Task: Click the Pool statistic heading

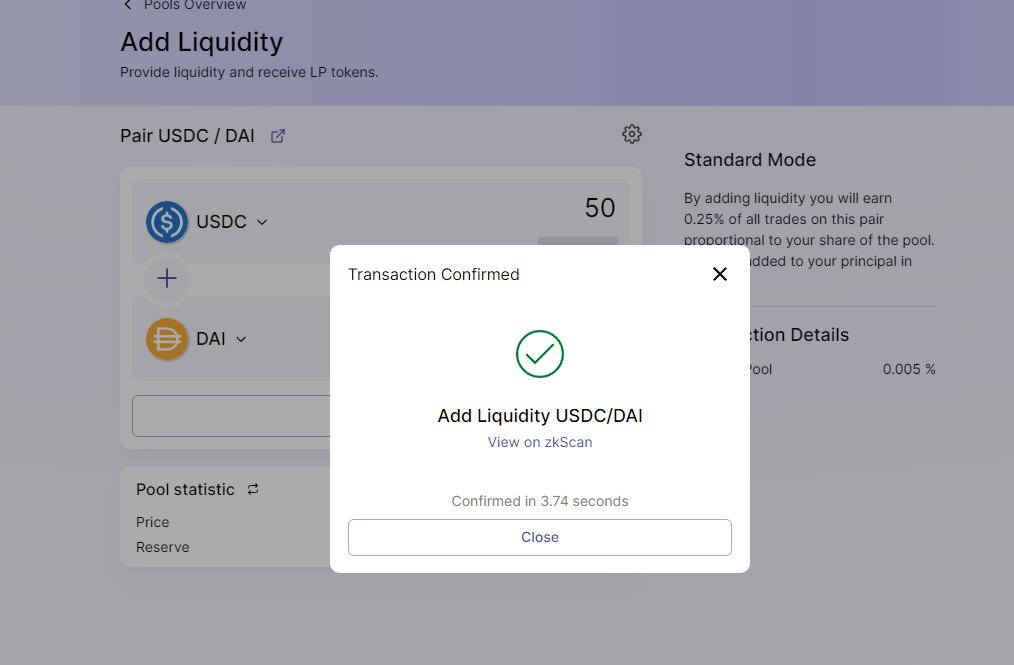Action: [185, 489]
